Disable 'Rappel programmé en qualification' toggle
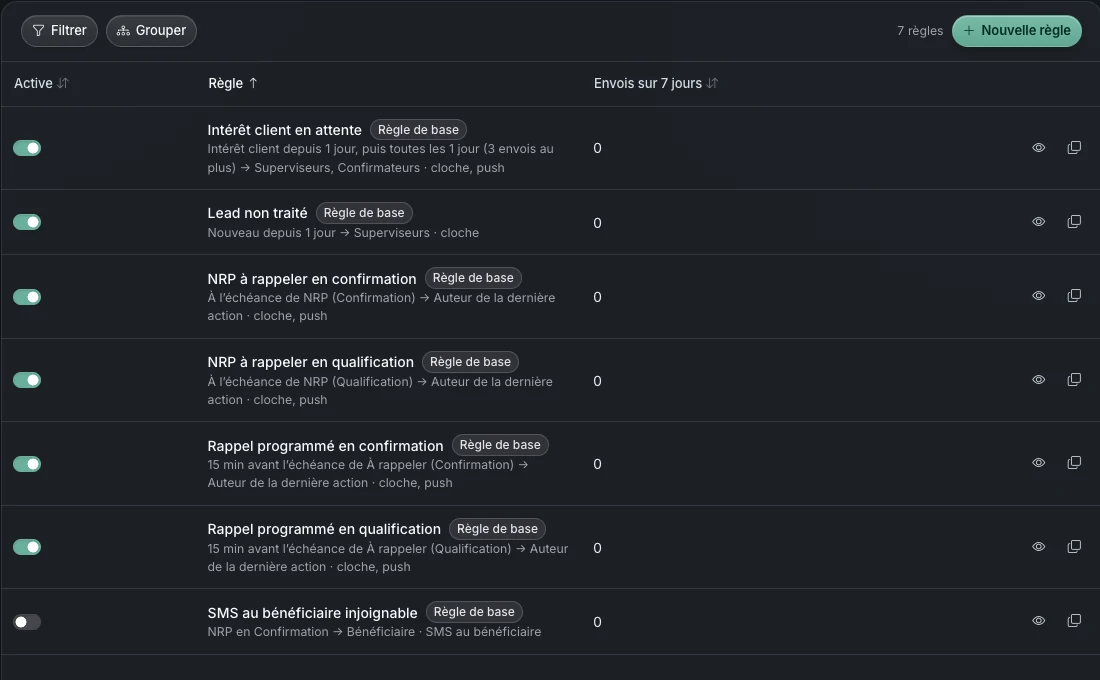Viewport: 1100px width, 680px height. tap(27, 547)
